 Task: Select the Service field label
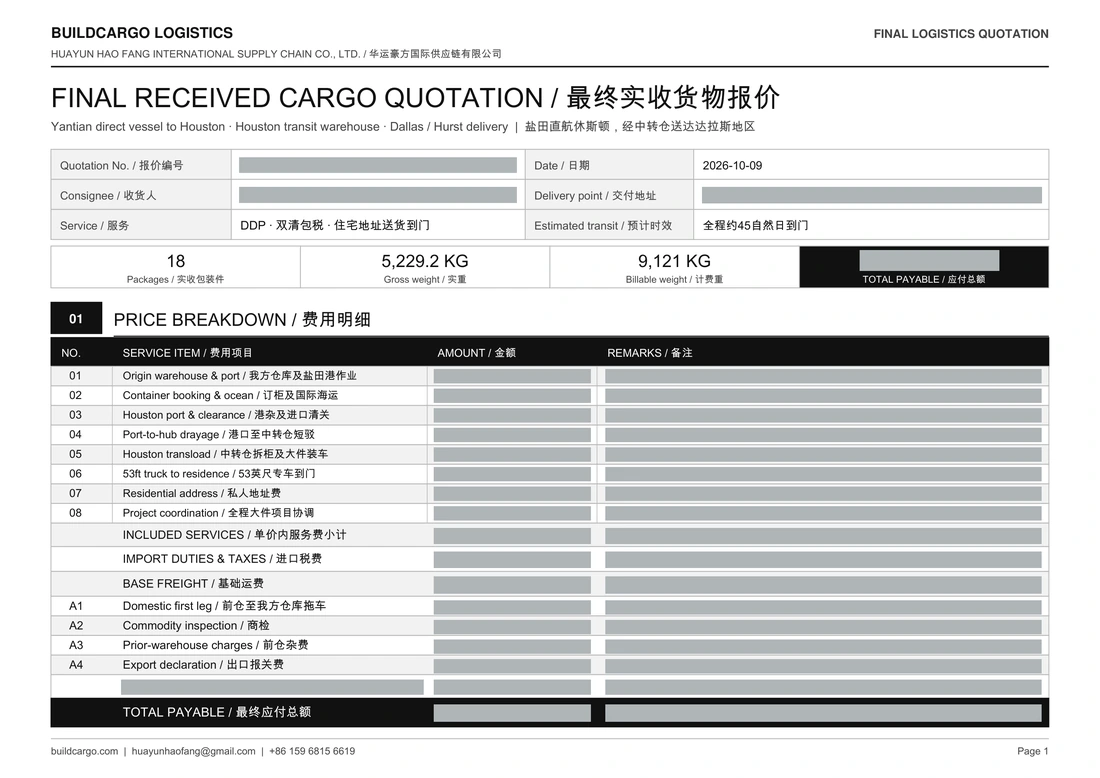pos(95,226)
